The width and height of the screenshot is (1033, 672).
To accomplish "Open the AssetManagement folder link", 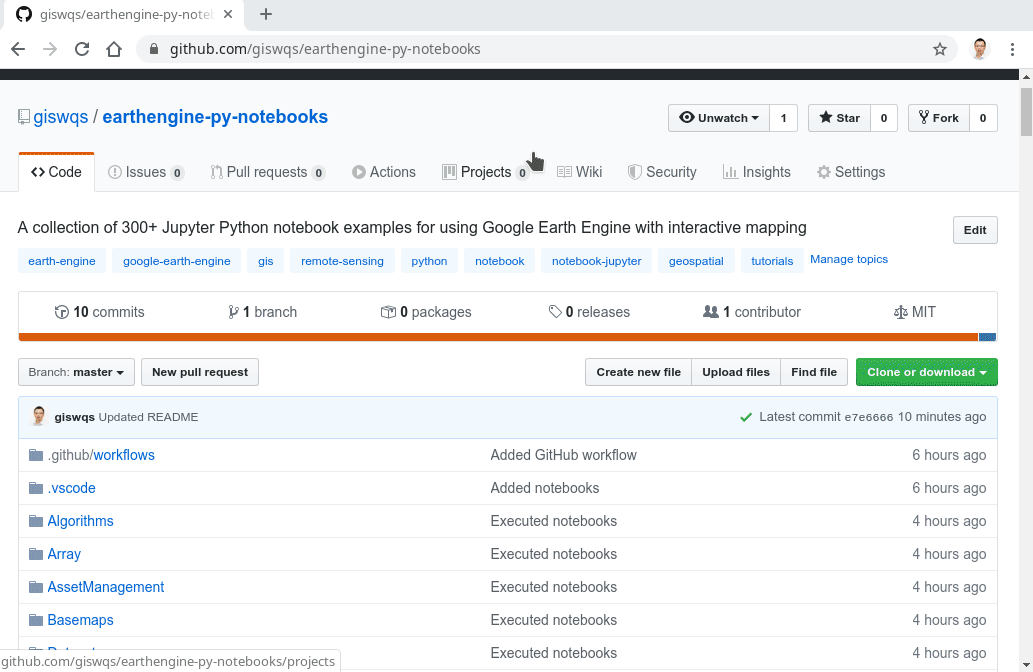I will coord(106,587).
